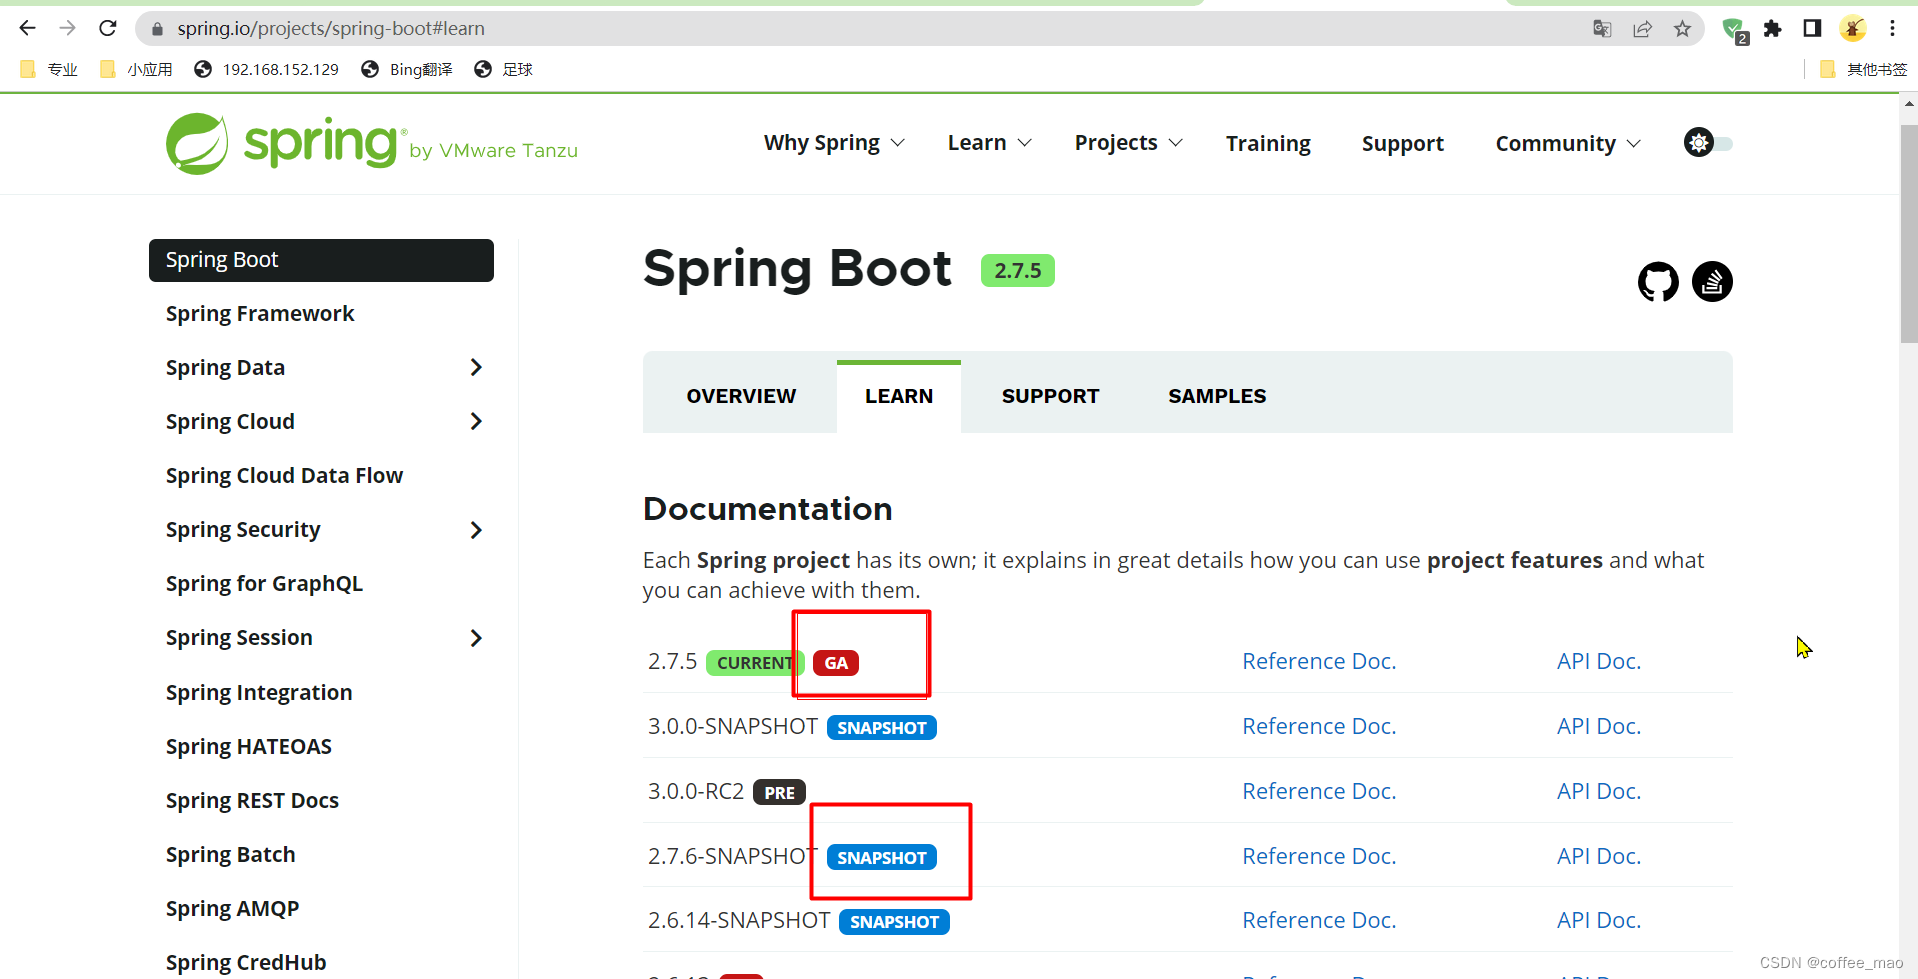Open API Doc. for 3.0.0-SNAPSHOT
Viewport: 1918px width, 979px height.
[1598, 726]
